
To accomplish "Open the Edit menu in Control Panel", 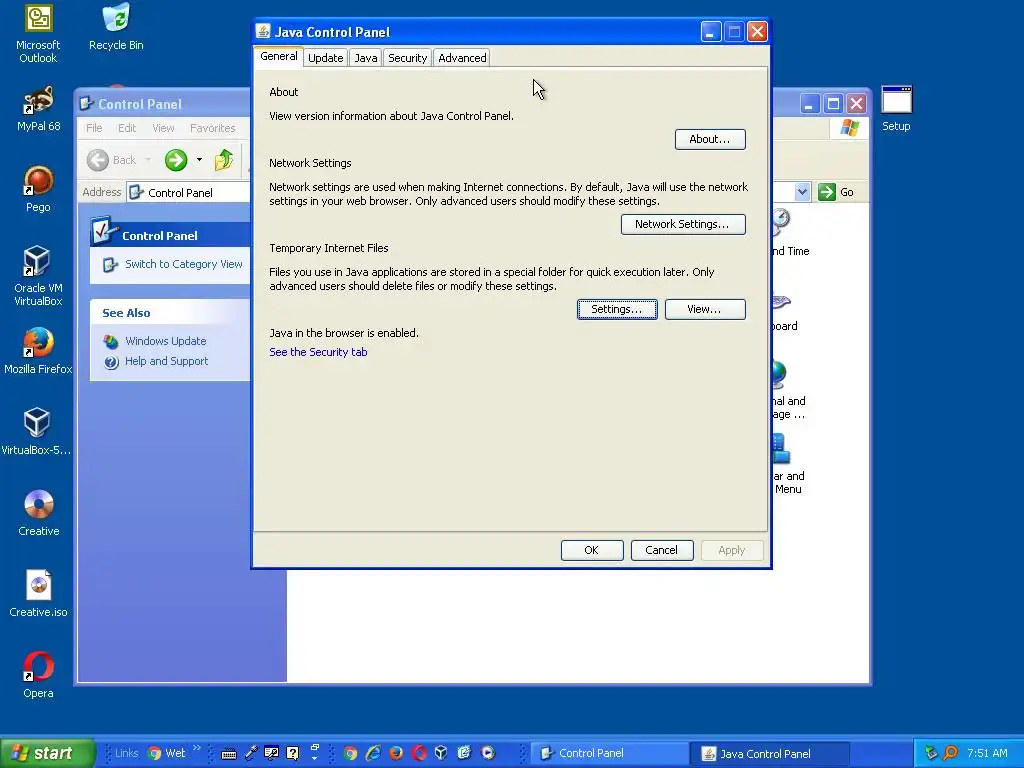I will point(127,128).
